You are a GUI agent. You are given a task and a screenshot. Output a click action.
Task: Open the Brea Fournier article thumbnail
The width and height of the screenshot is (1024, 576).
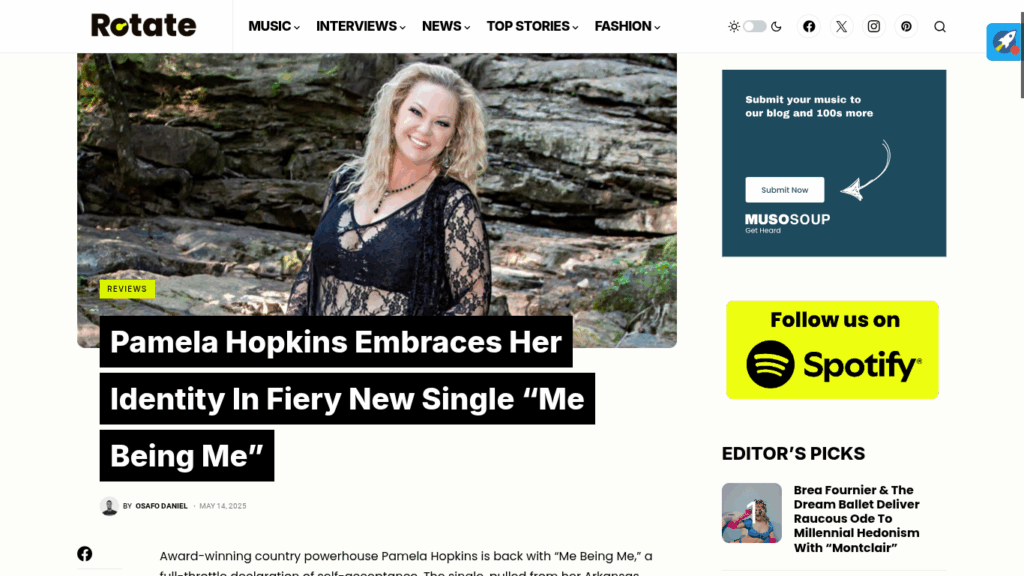752,513
